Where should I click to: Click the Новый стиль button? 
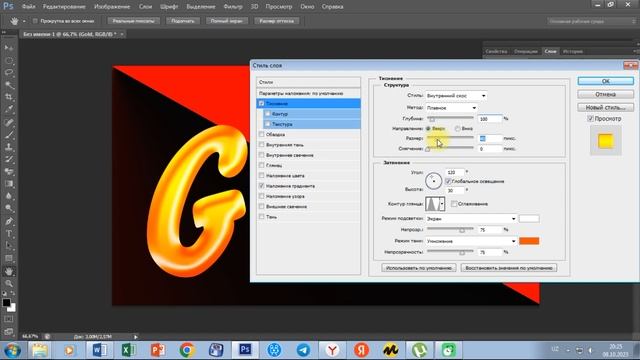coord(606,107)
